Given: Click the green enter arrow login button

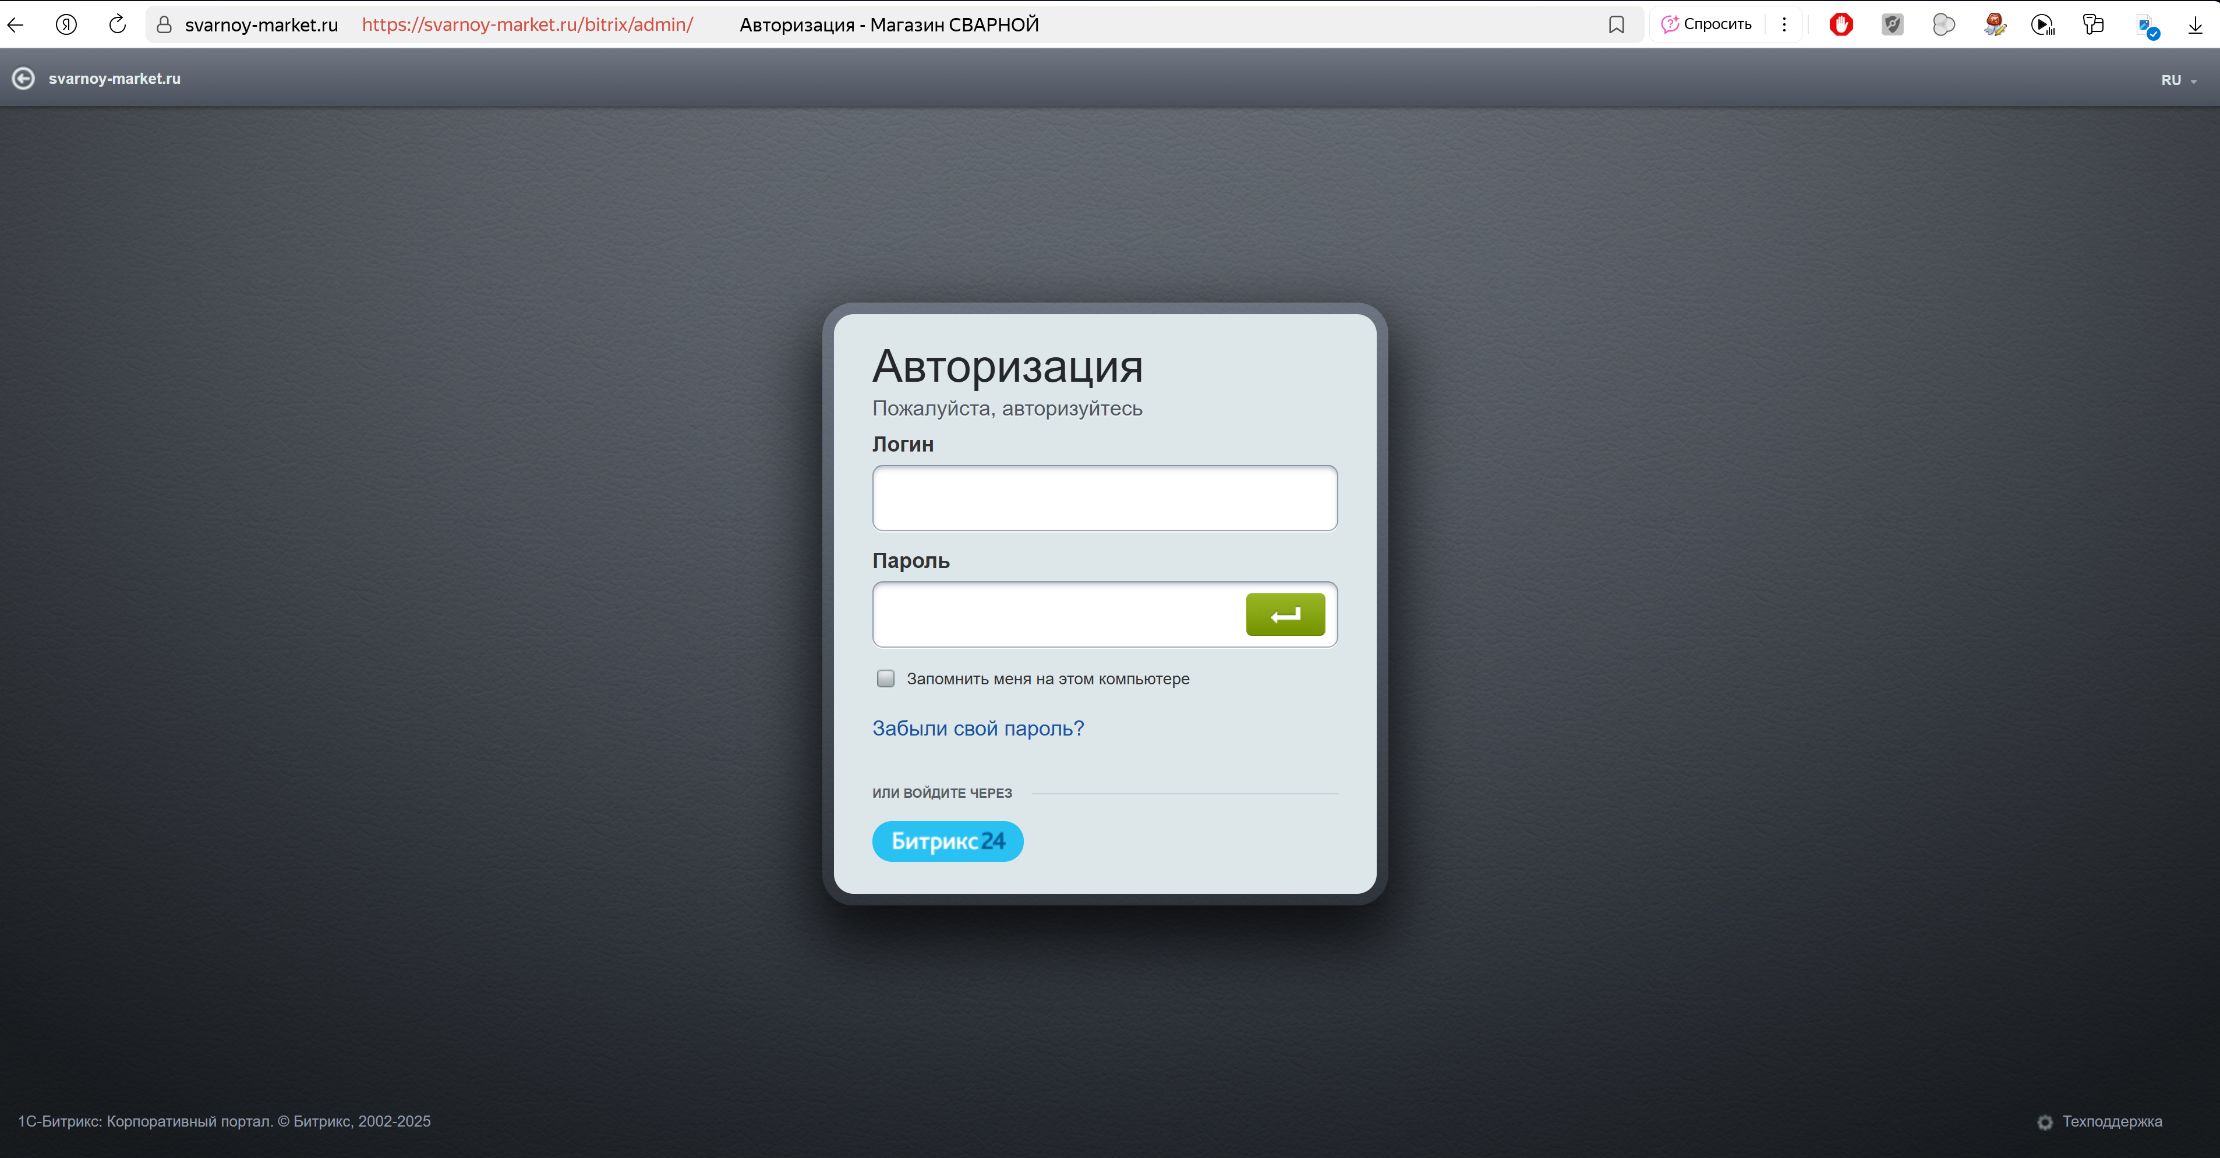Looking at the screenshot, I should (1285, 614).
